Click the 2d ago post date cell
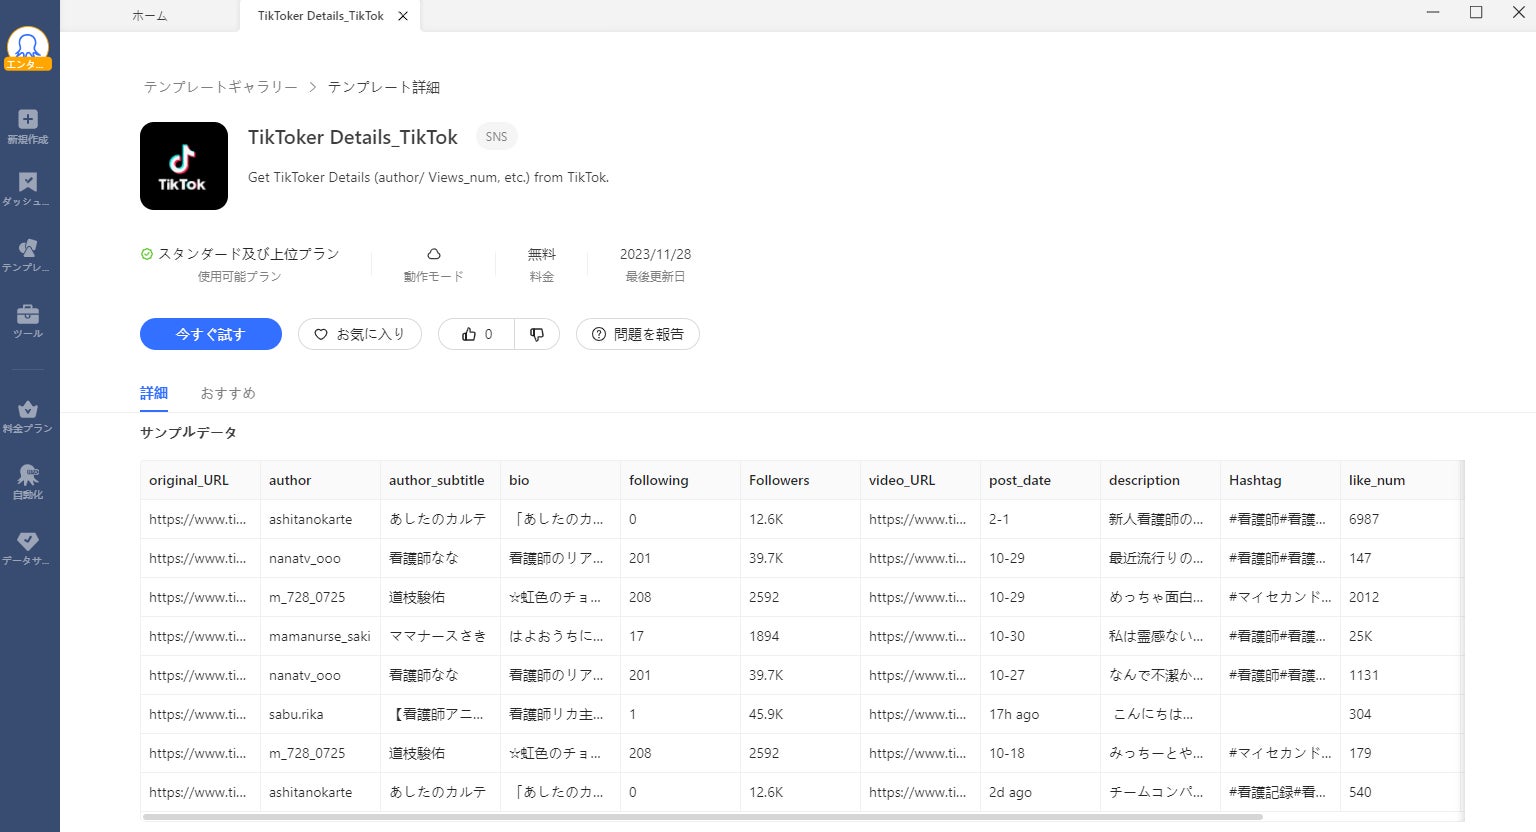 click(x=1040, y=792)
